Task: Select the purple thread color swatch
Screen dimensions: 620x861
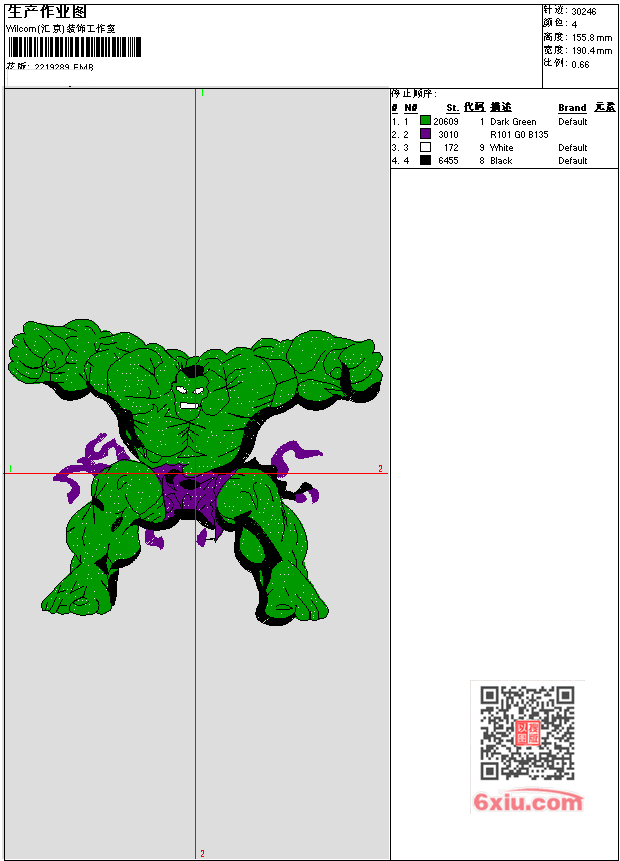Action: [425, 133]
